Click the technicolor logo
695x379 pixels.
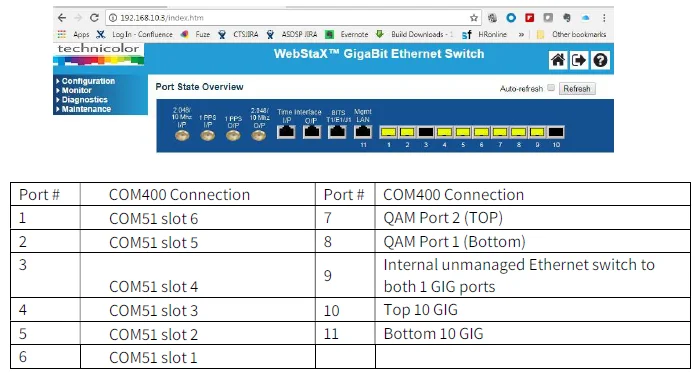[x=98, y=55]
